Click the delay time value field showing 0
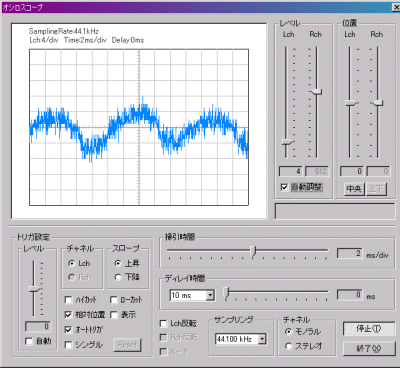Screen dimensions: 400x368 point(349,295)
